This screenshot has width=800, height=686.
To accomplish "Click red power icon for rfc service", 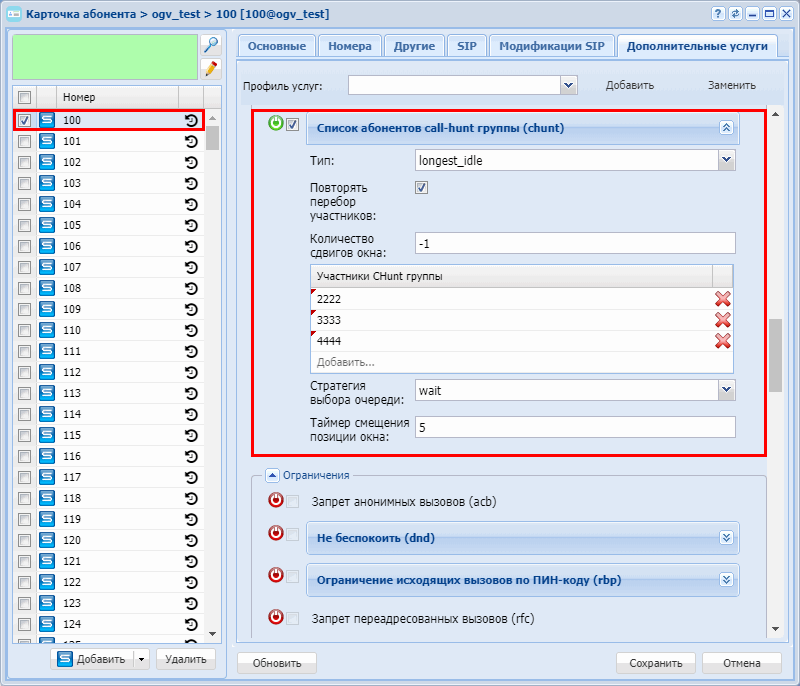I will (x=276, y=617).
